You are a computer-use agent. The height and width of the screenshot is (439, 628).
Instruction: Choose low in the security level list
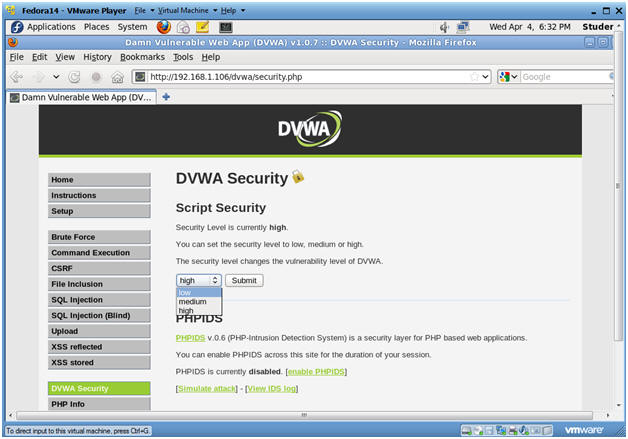coord(199,292)
